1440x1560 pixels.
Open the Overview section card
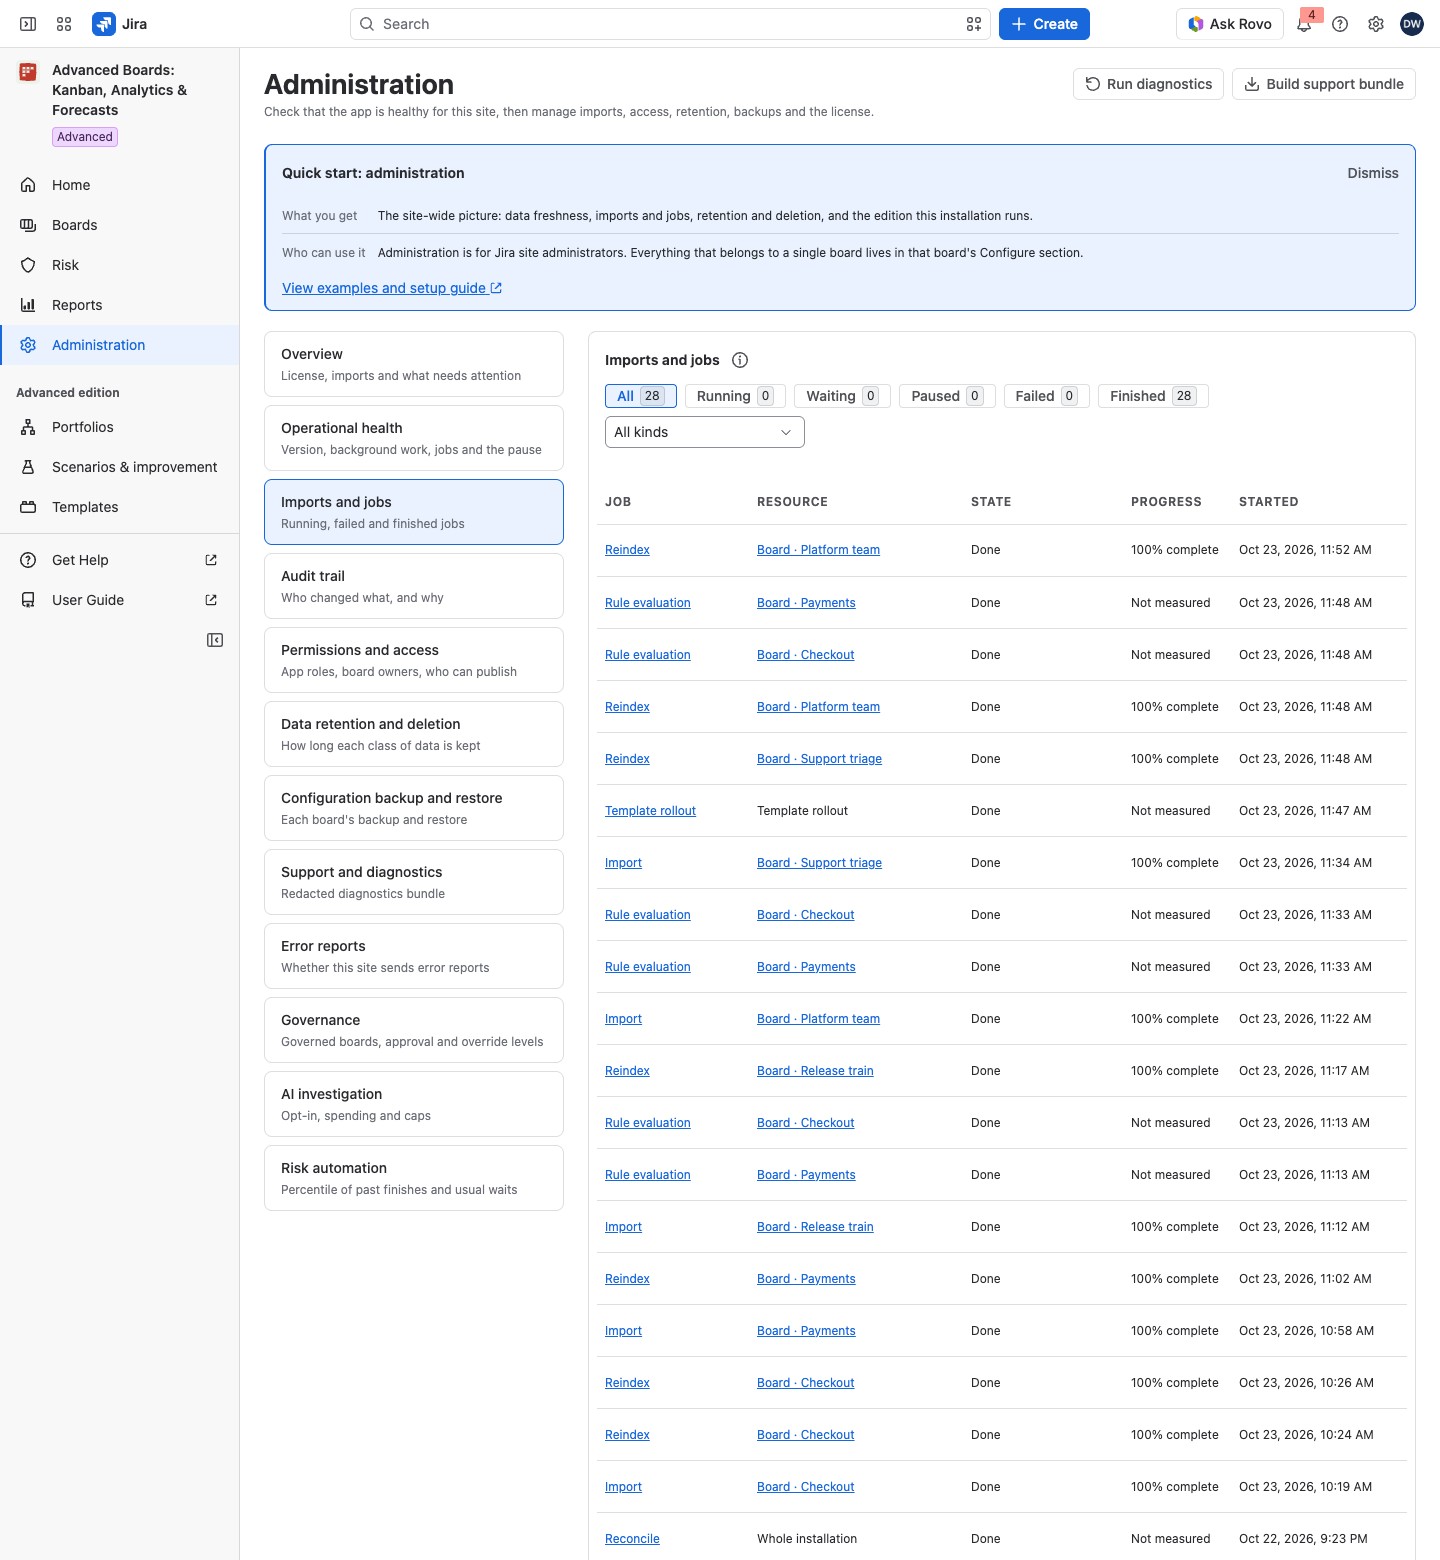point(414,364)
